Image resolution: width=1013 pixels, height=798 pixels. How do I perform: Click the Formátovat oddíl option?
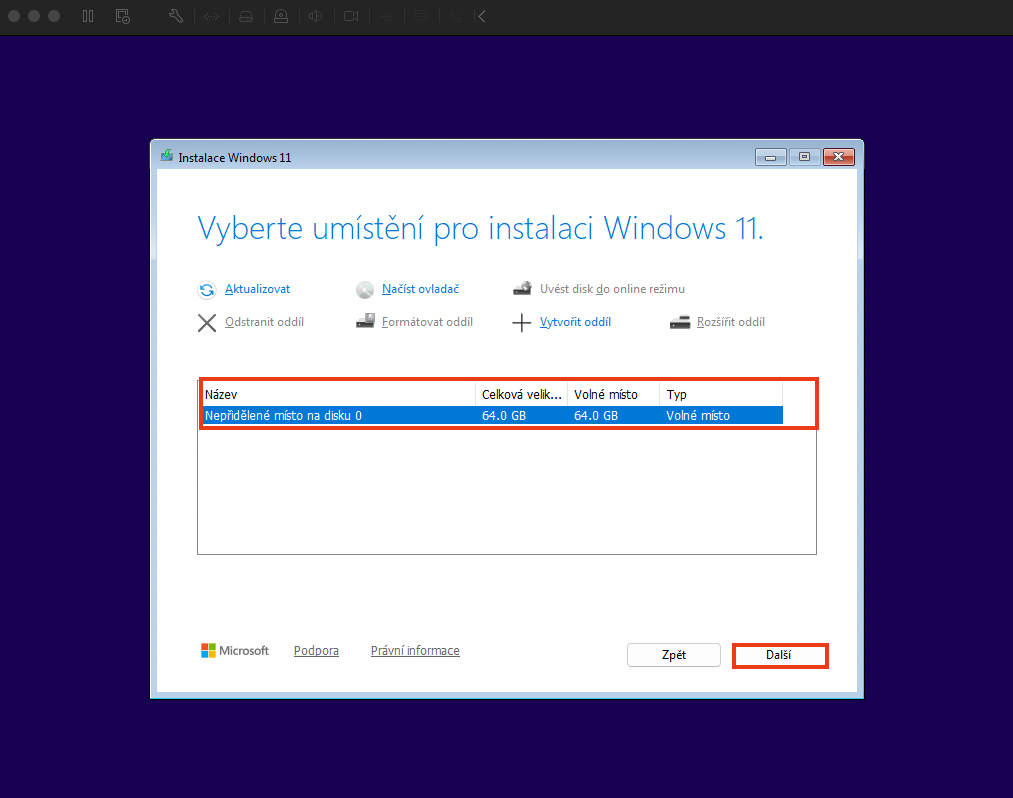coord(427,322)
